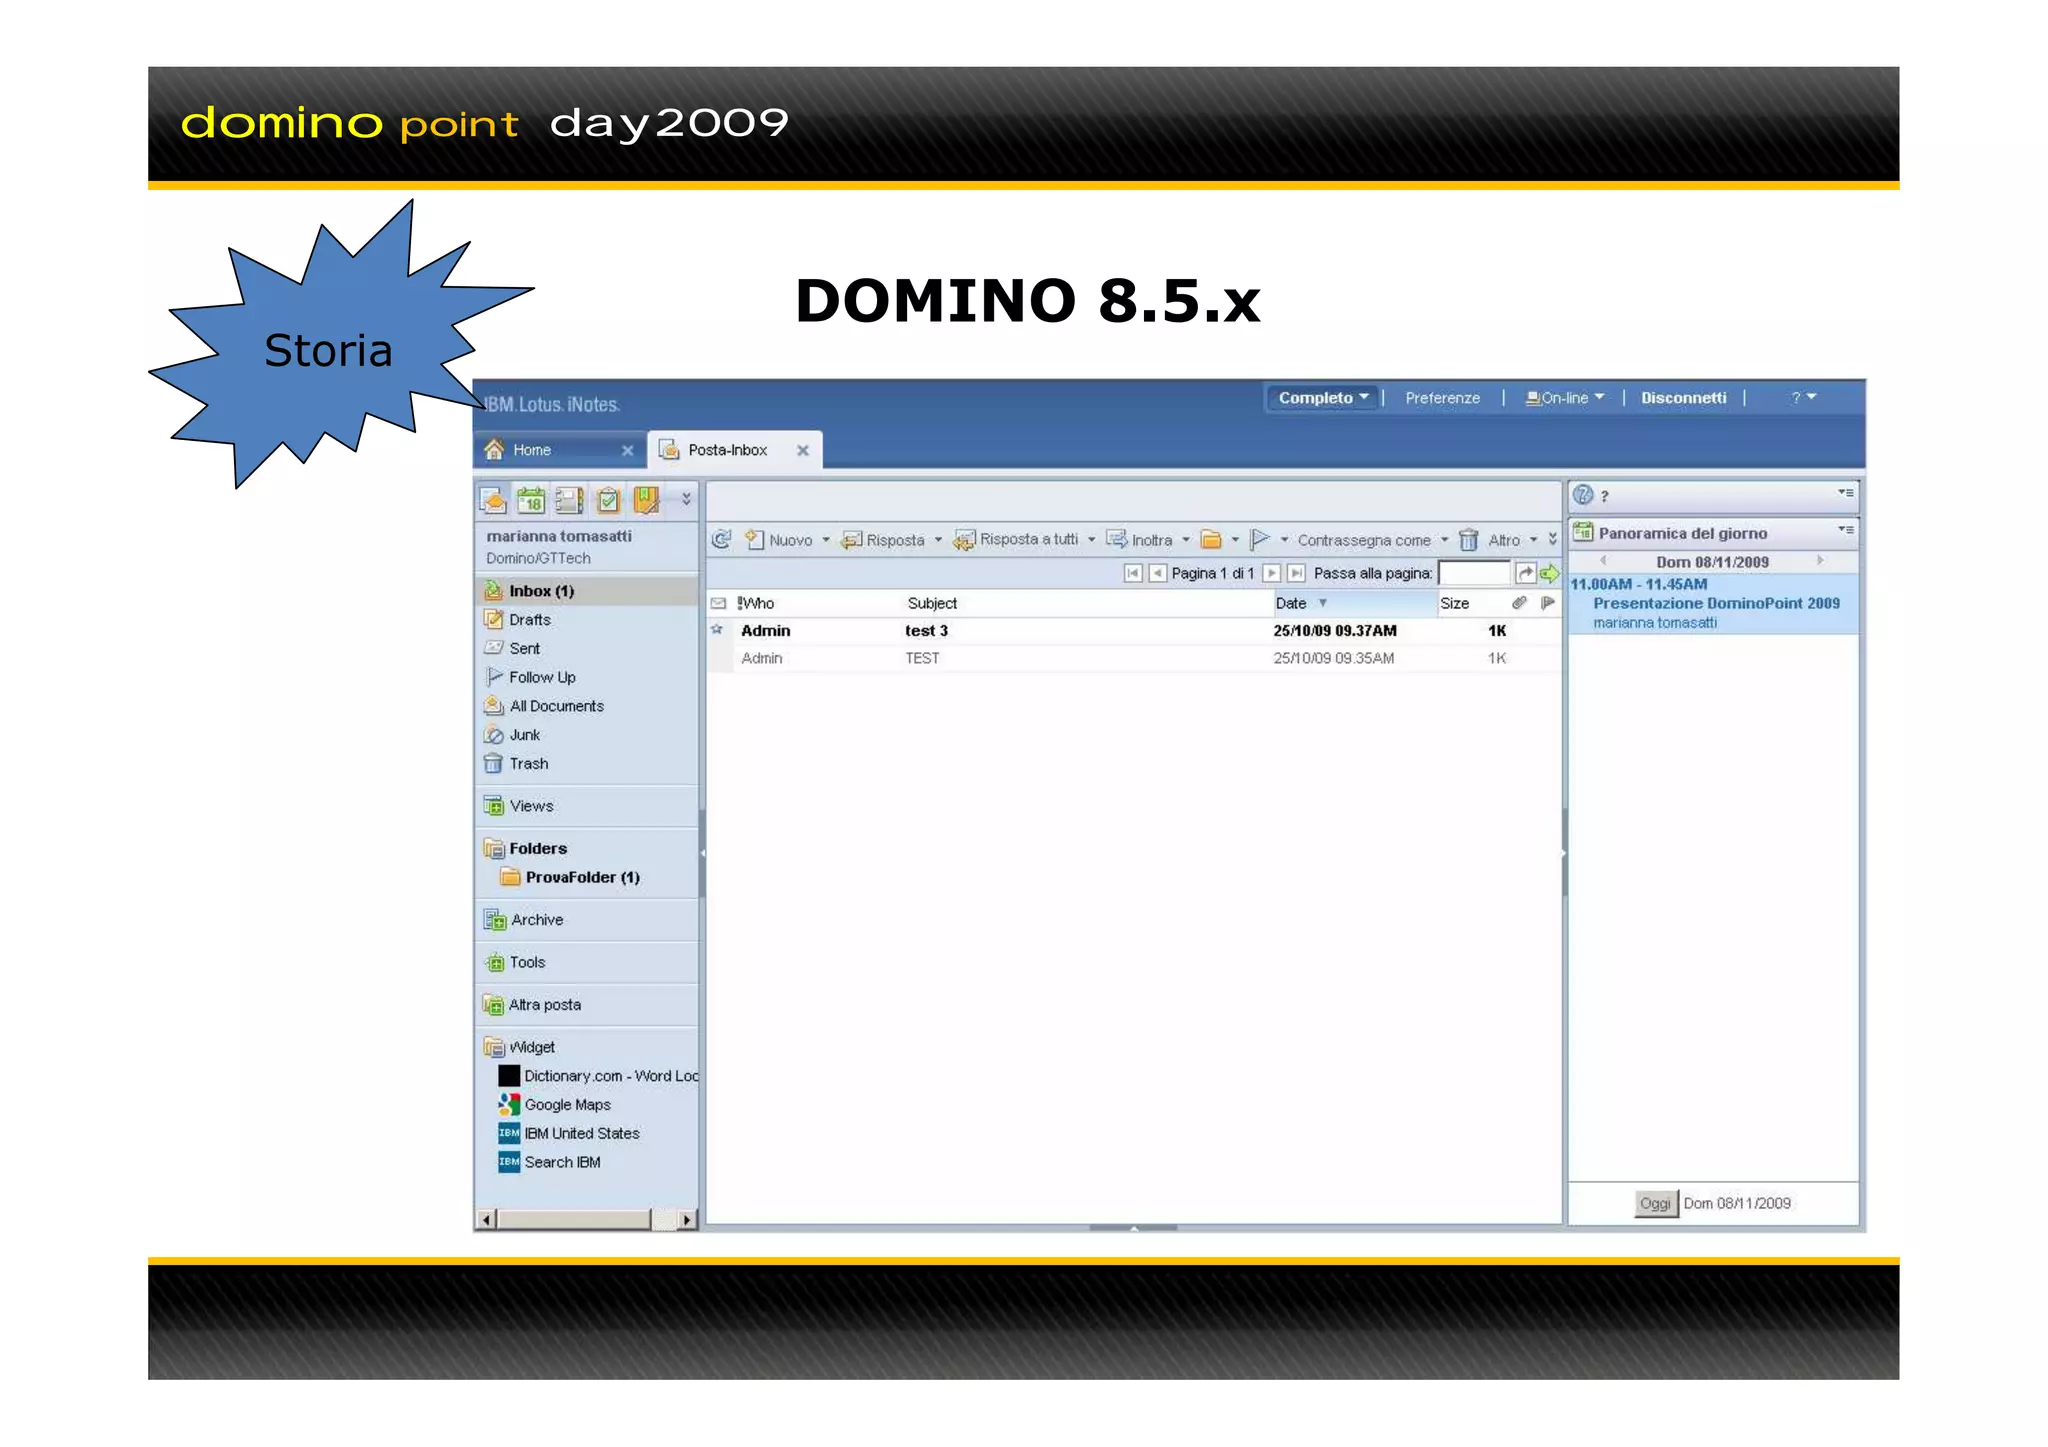Create a new message with Nuovo
Image resolution: width=2048 pixels, height=1447 pixels.
pos(779,540)
